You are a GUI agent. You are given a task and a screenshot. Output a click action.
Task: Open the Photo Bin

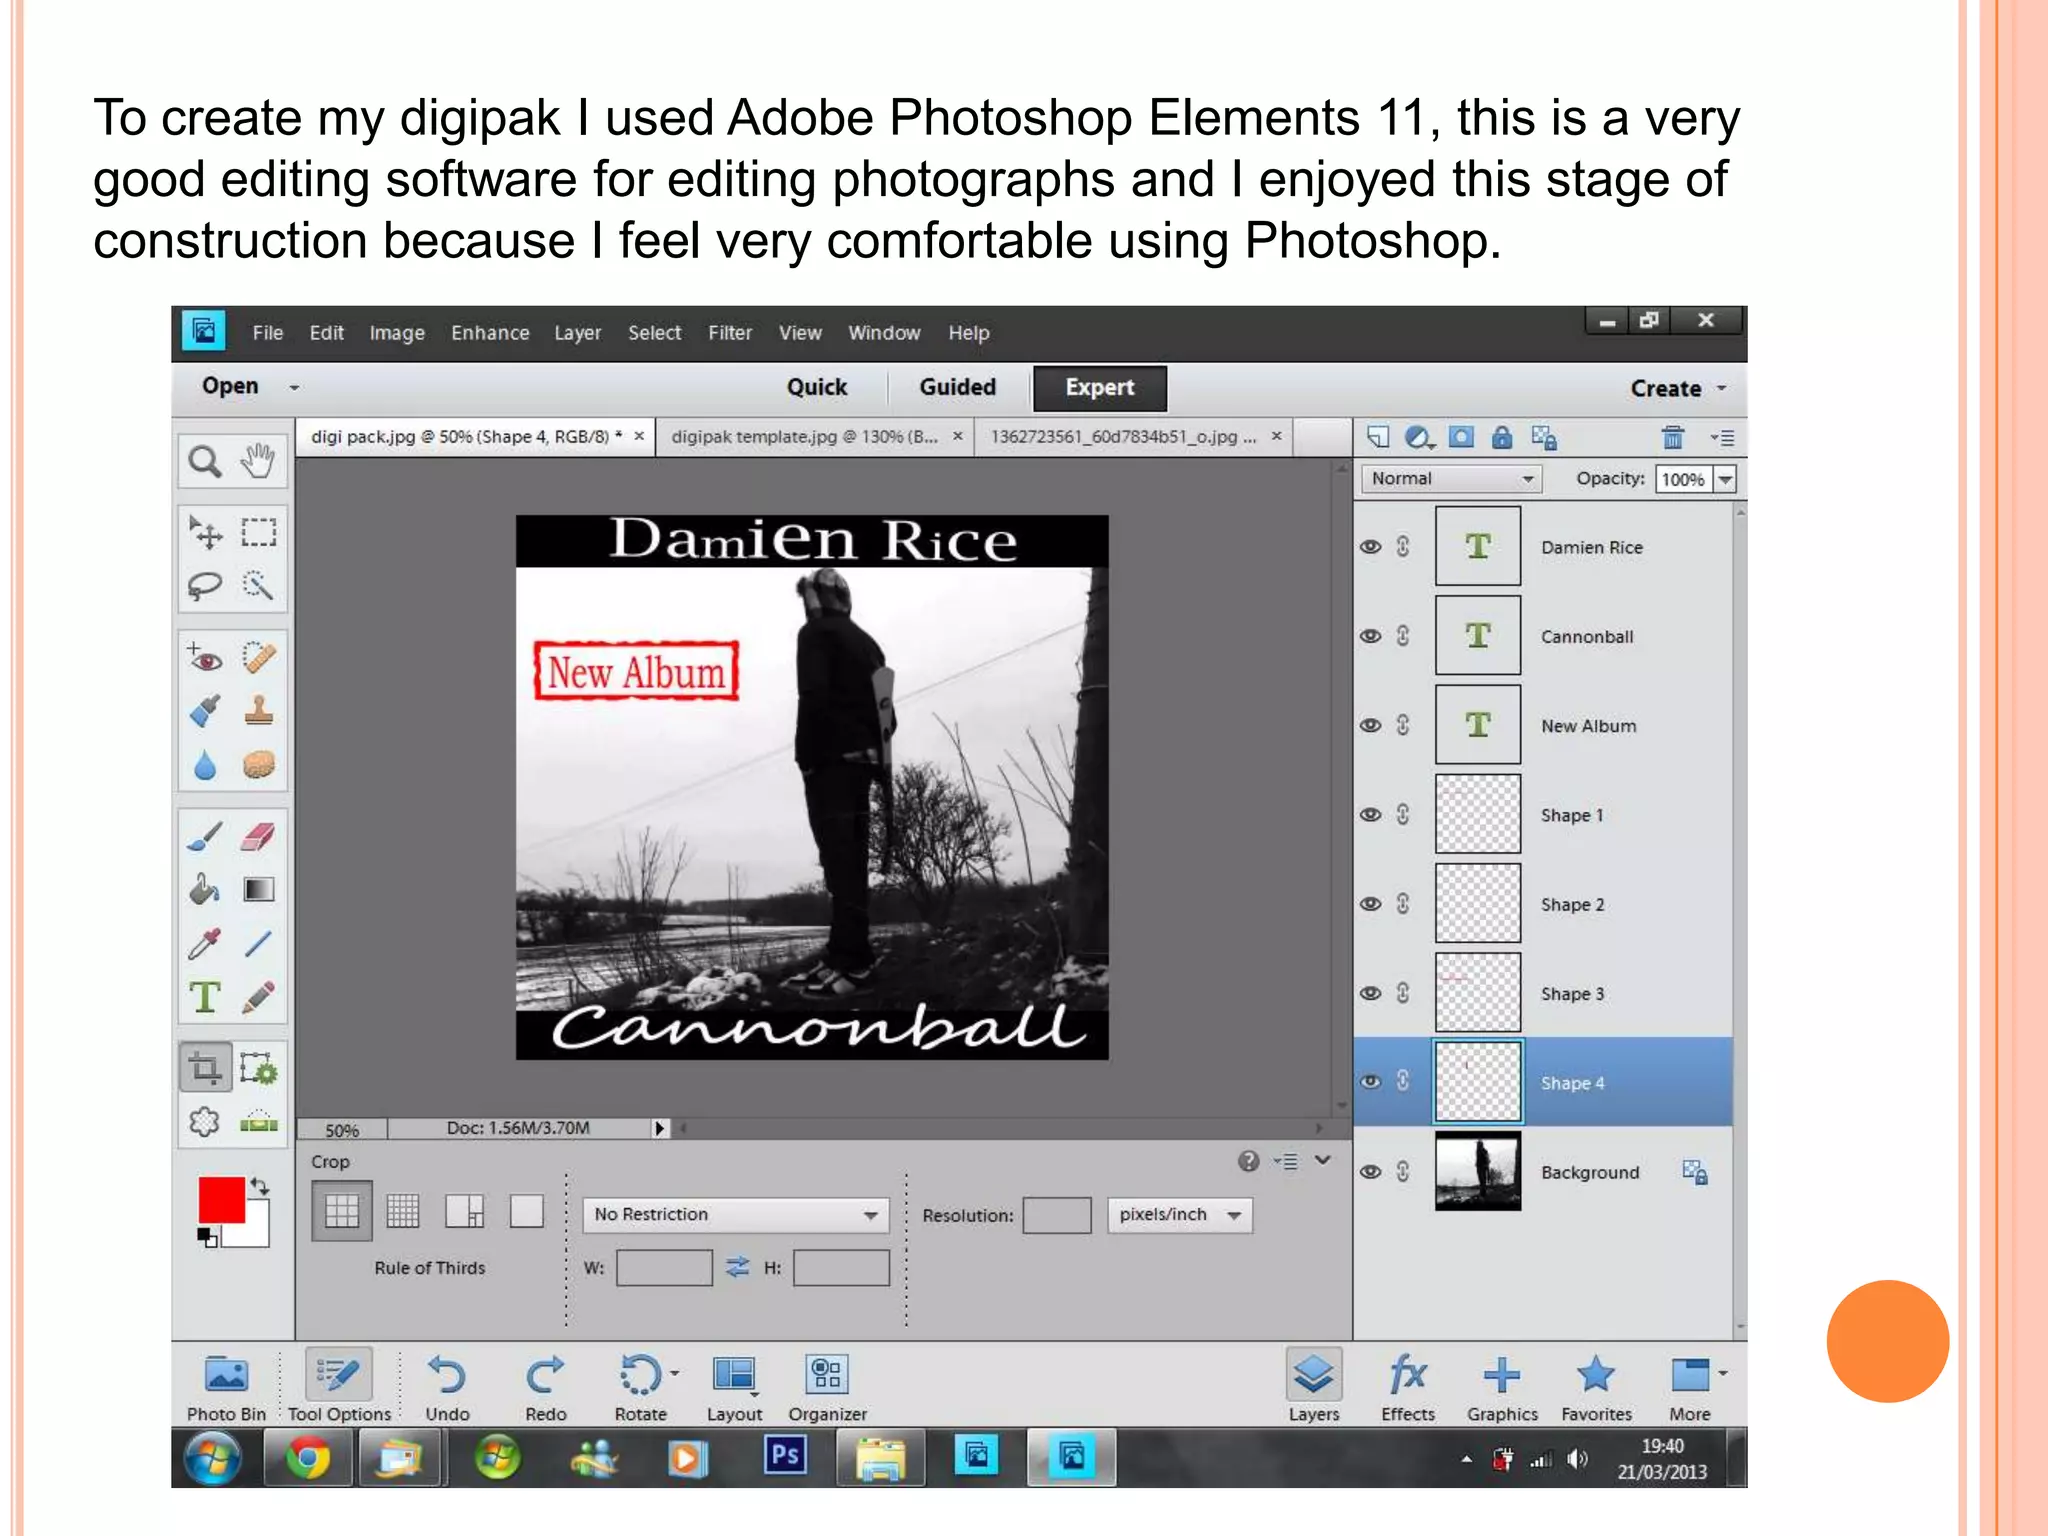coord(226,1388)
